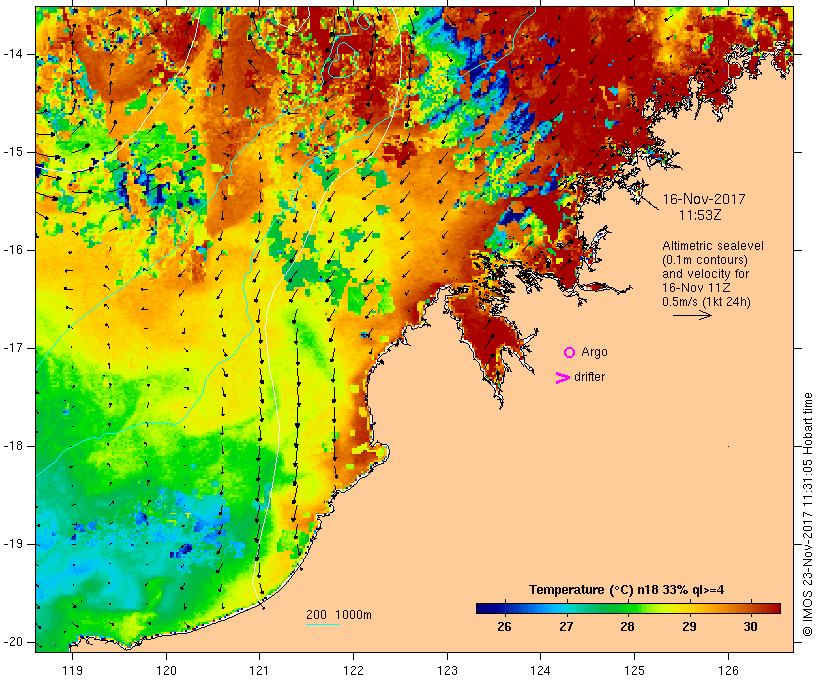Click longitude axis label 124
The width and height of the screenshot is (820, 680).
tap(541, 670)
